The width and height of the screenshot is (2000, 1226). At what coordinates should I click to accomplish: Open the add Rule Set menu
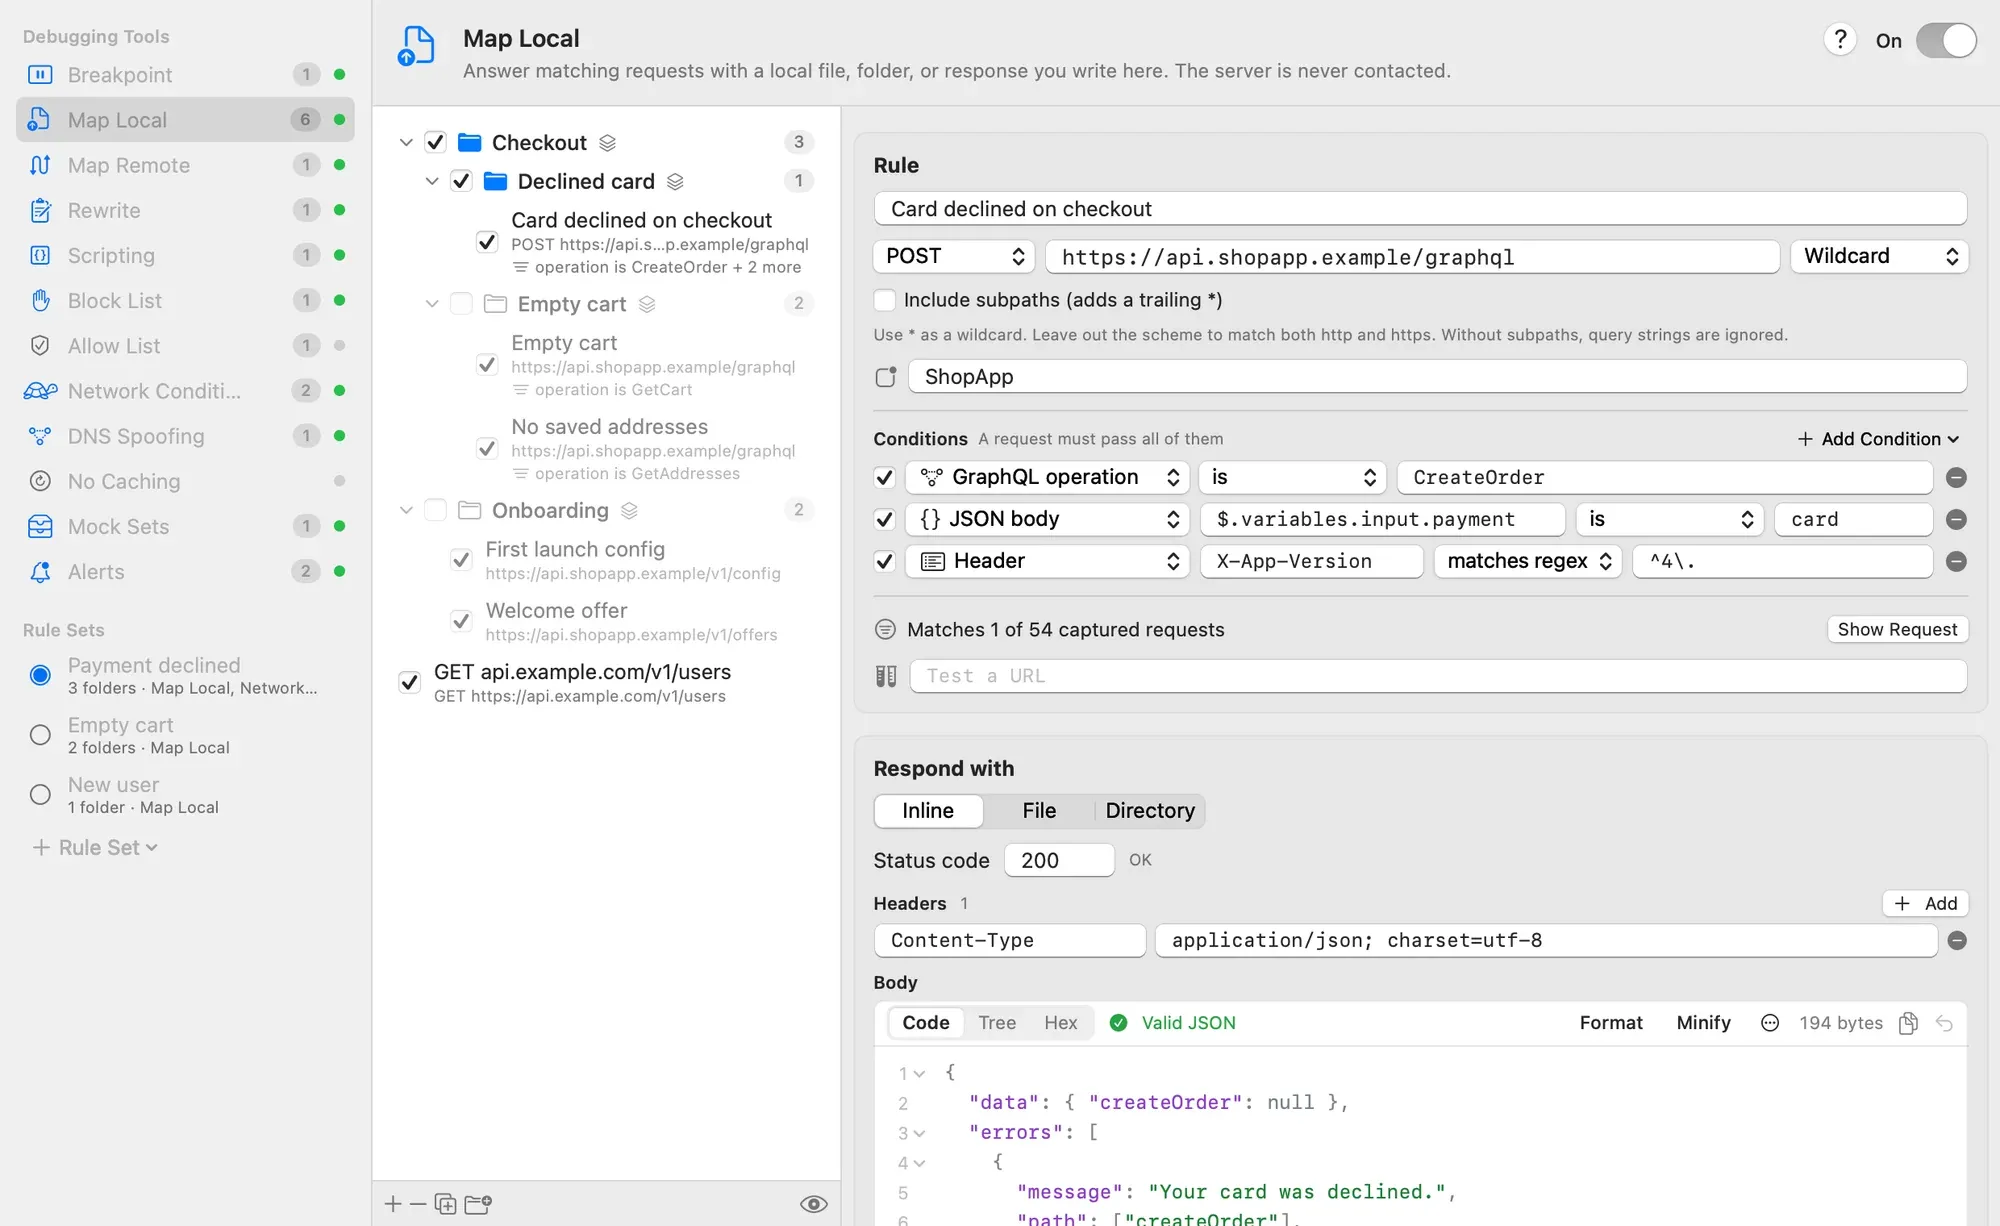tap(95, 848)
